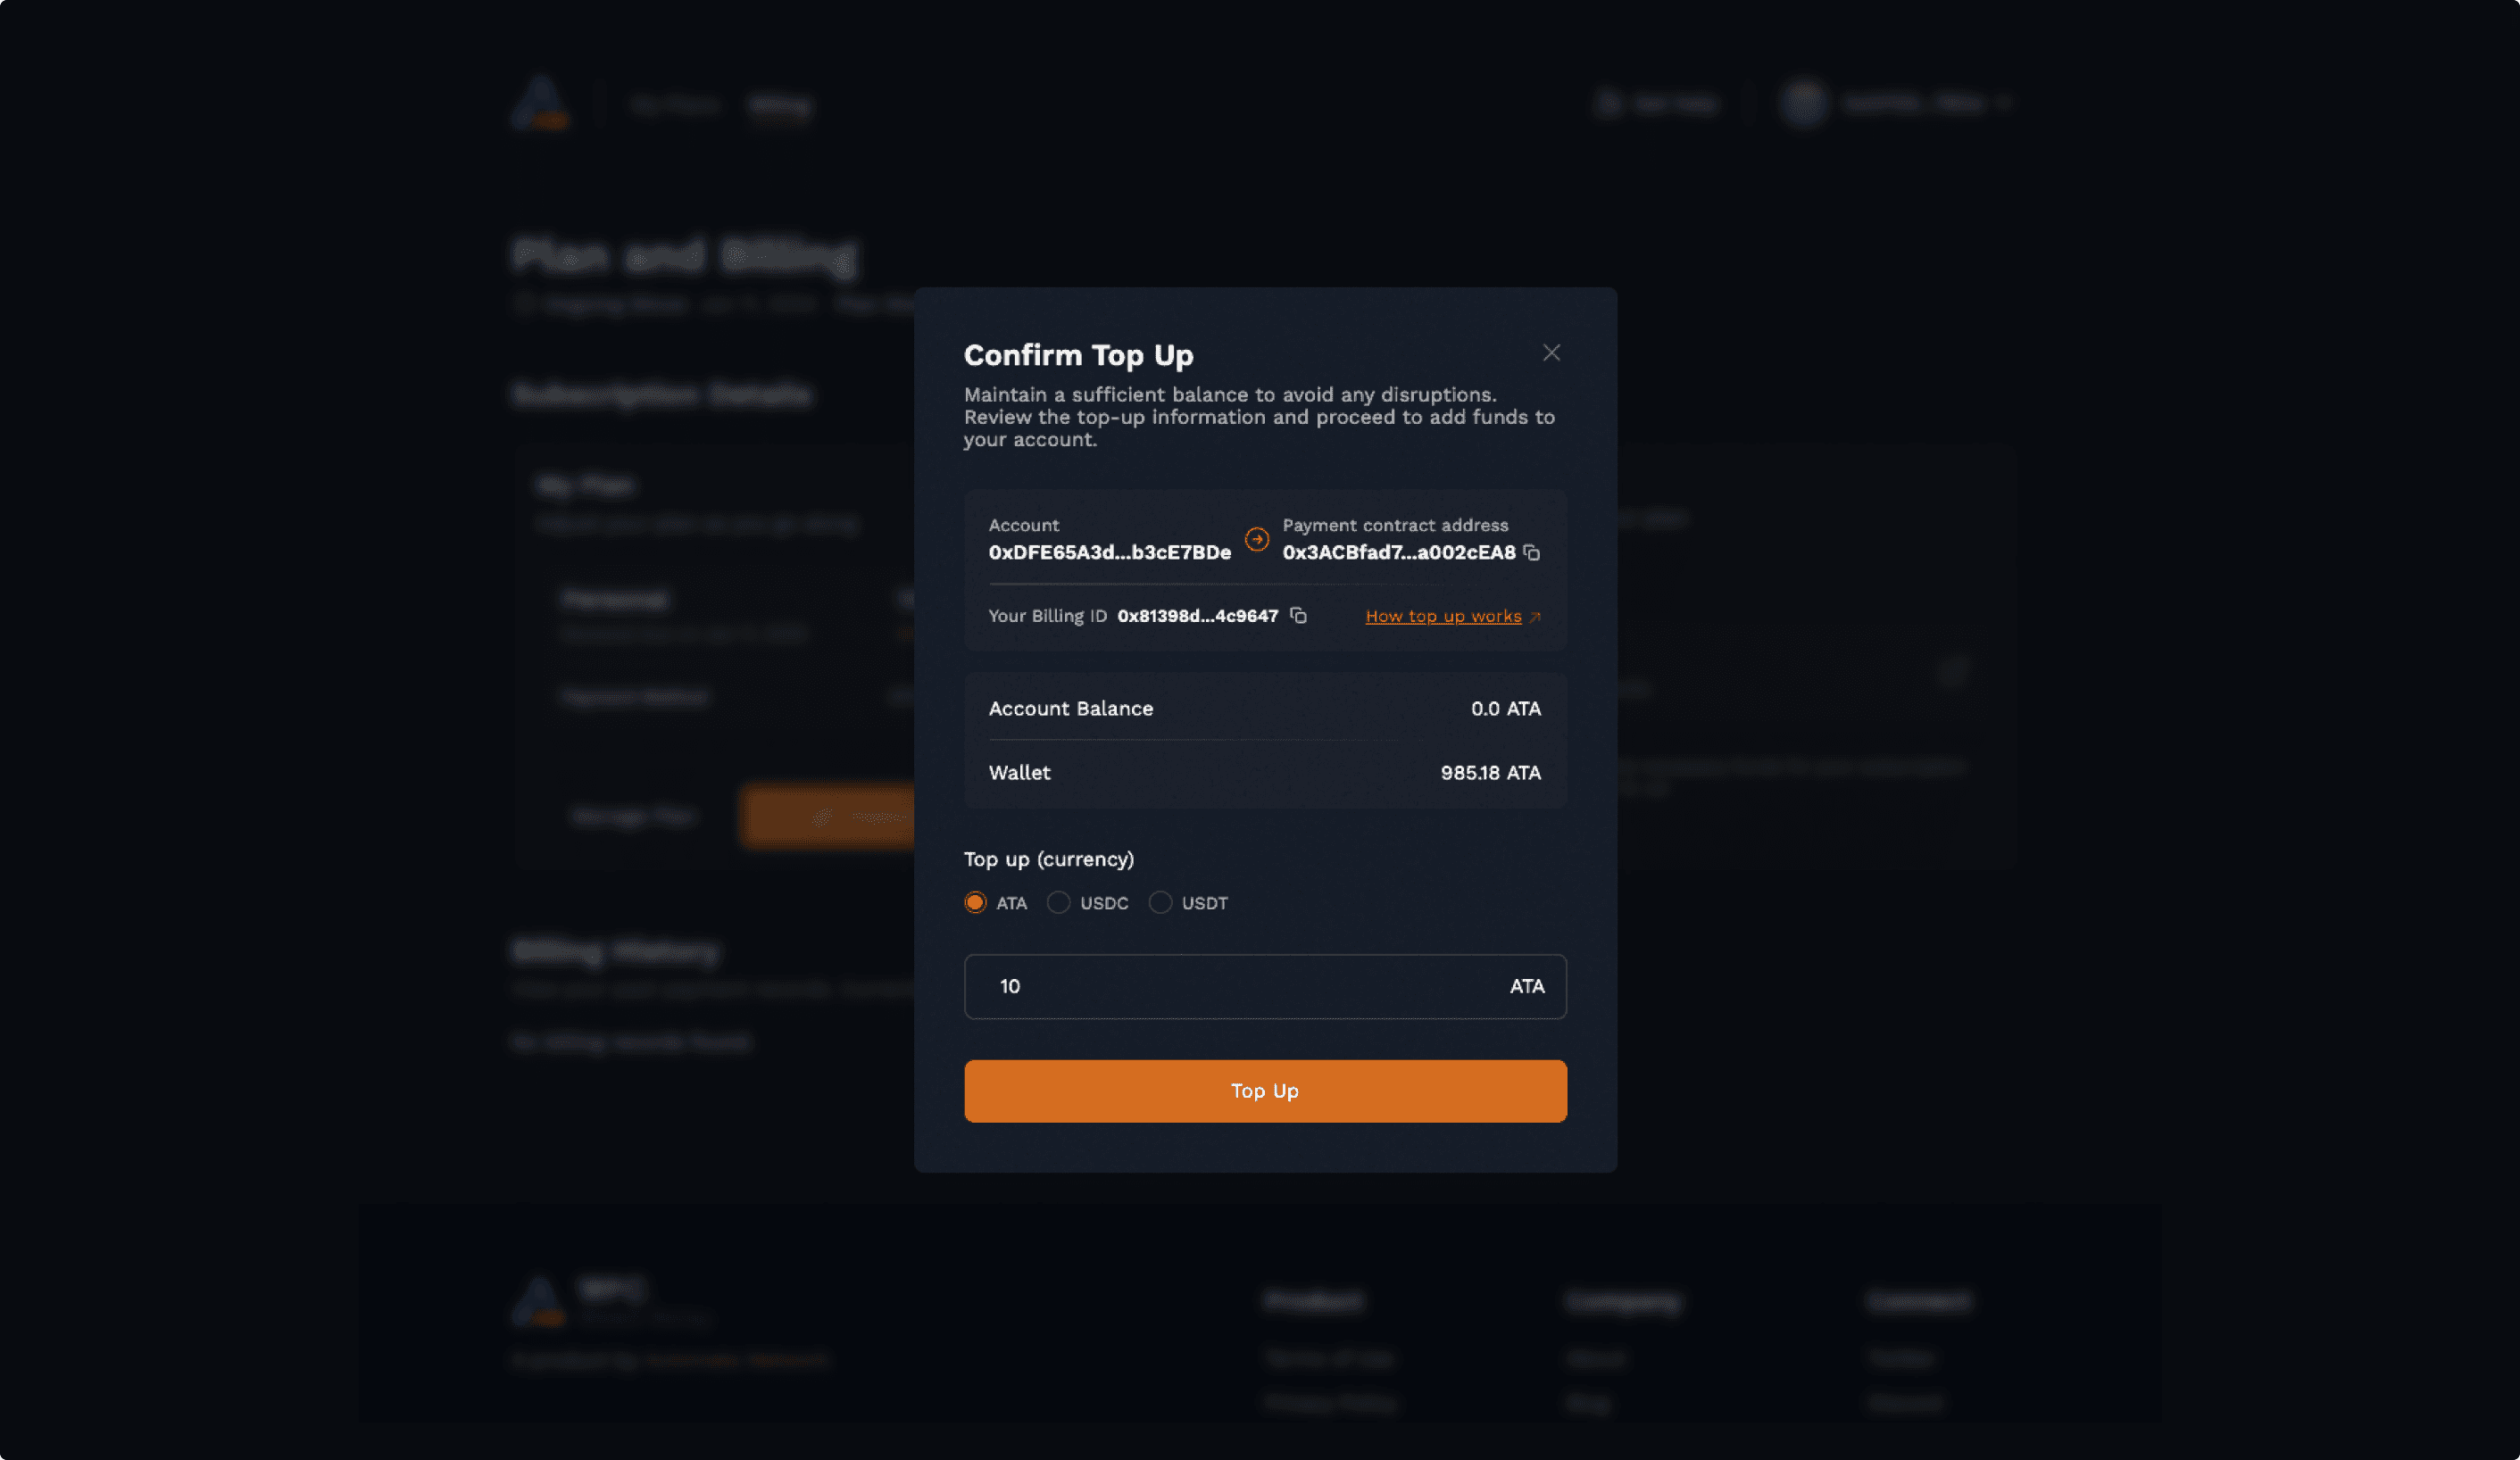Click the Wallet balance 985.18 ATA
Image resolution: width=2520 pixels, height=1460 pixels.
tap(1490, 773)
